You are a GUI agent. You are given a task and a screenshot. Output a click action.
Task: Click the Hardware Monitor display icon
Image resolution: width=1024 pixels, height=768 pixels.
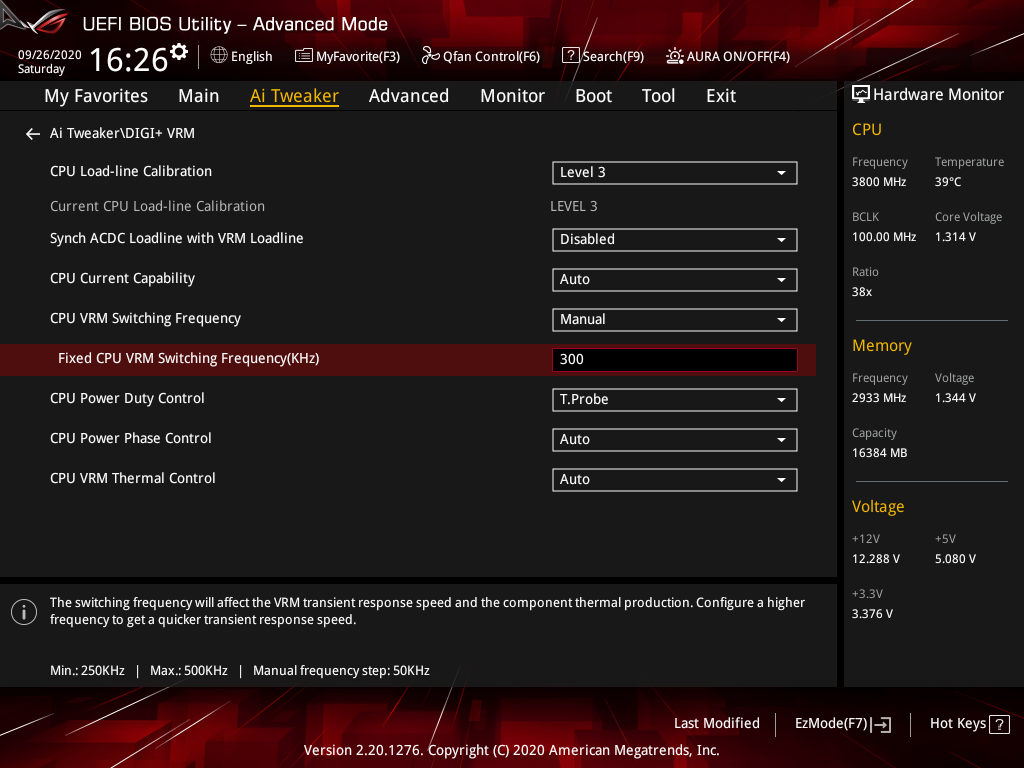[861, 95]
